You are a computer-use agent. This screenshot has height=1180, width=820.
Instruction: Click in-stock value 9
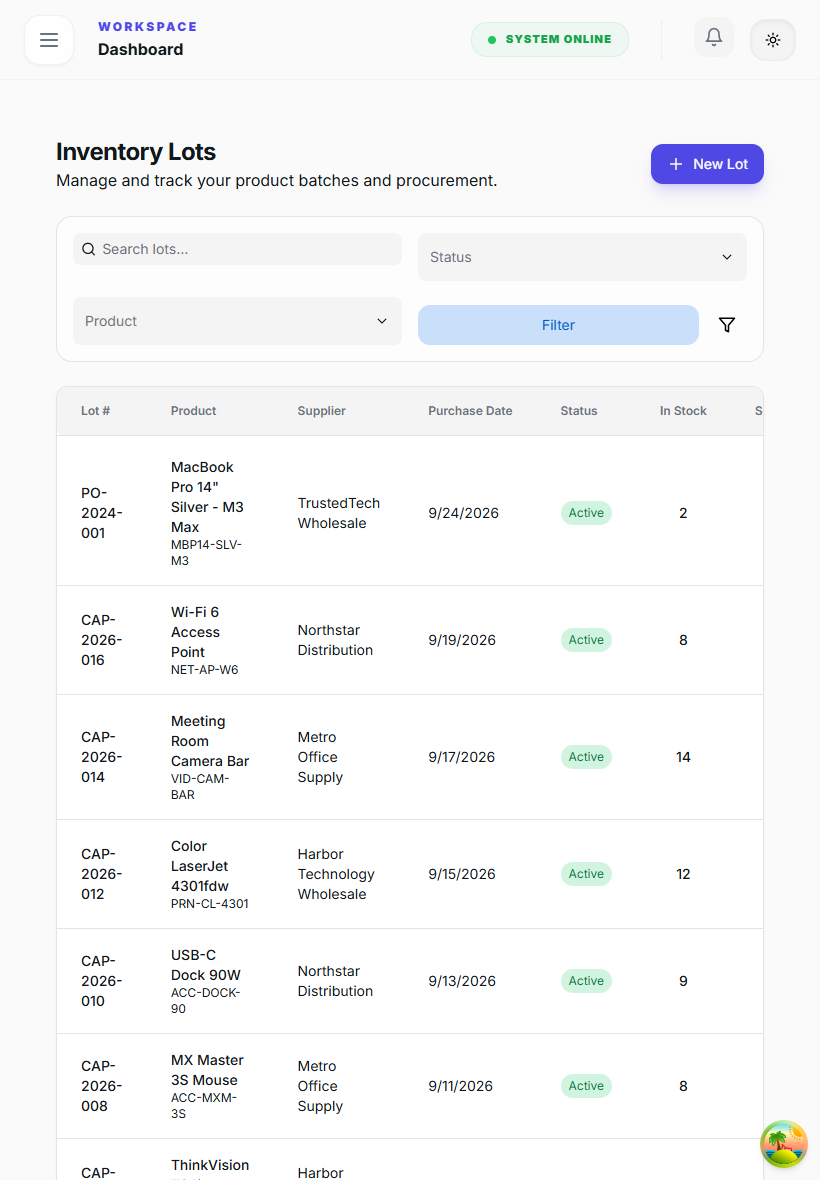click(683, 981)
